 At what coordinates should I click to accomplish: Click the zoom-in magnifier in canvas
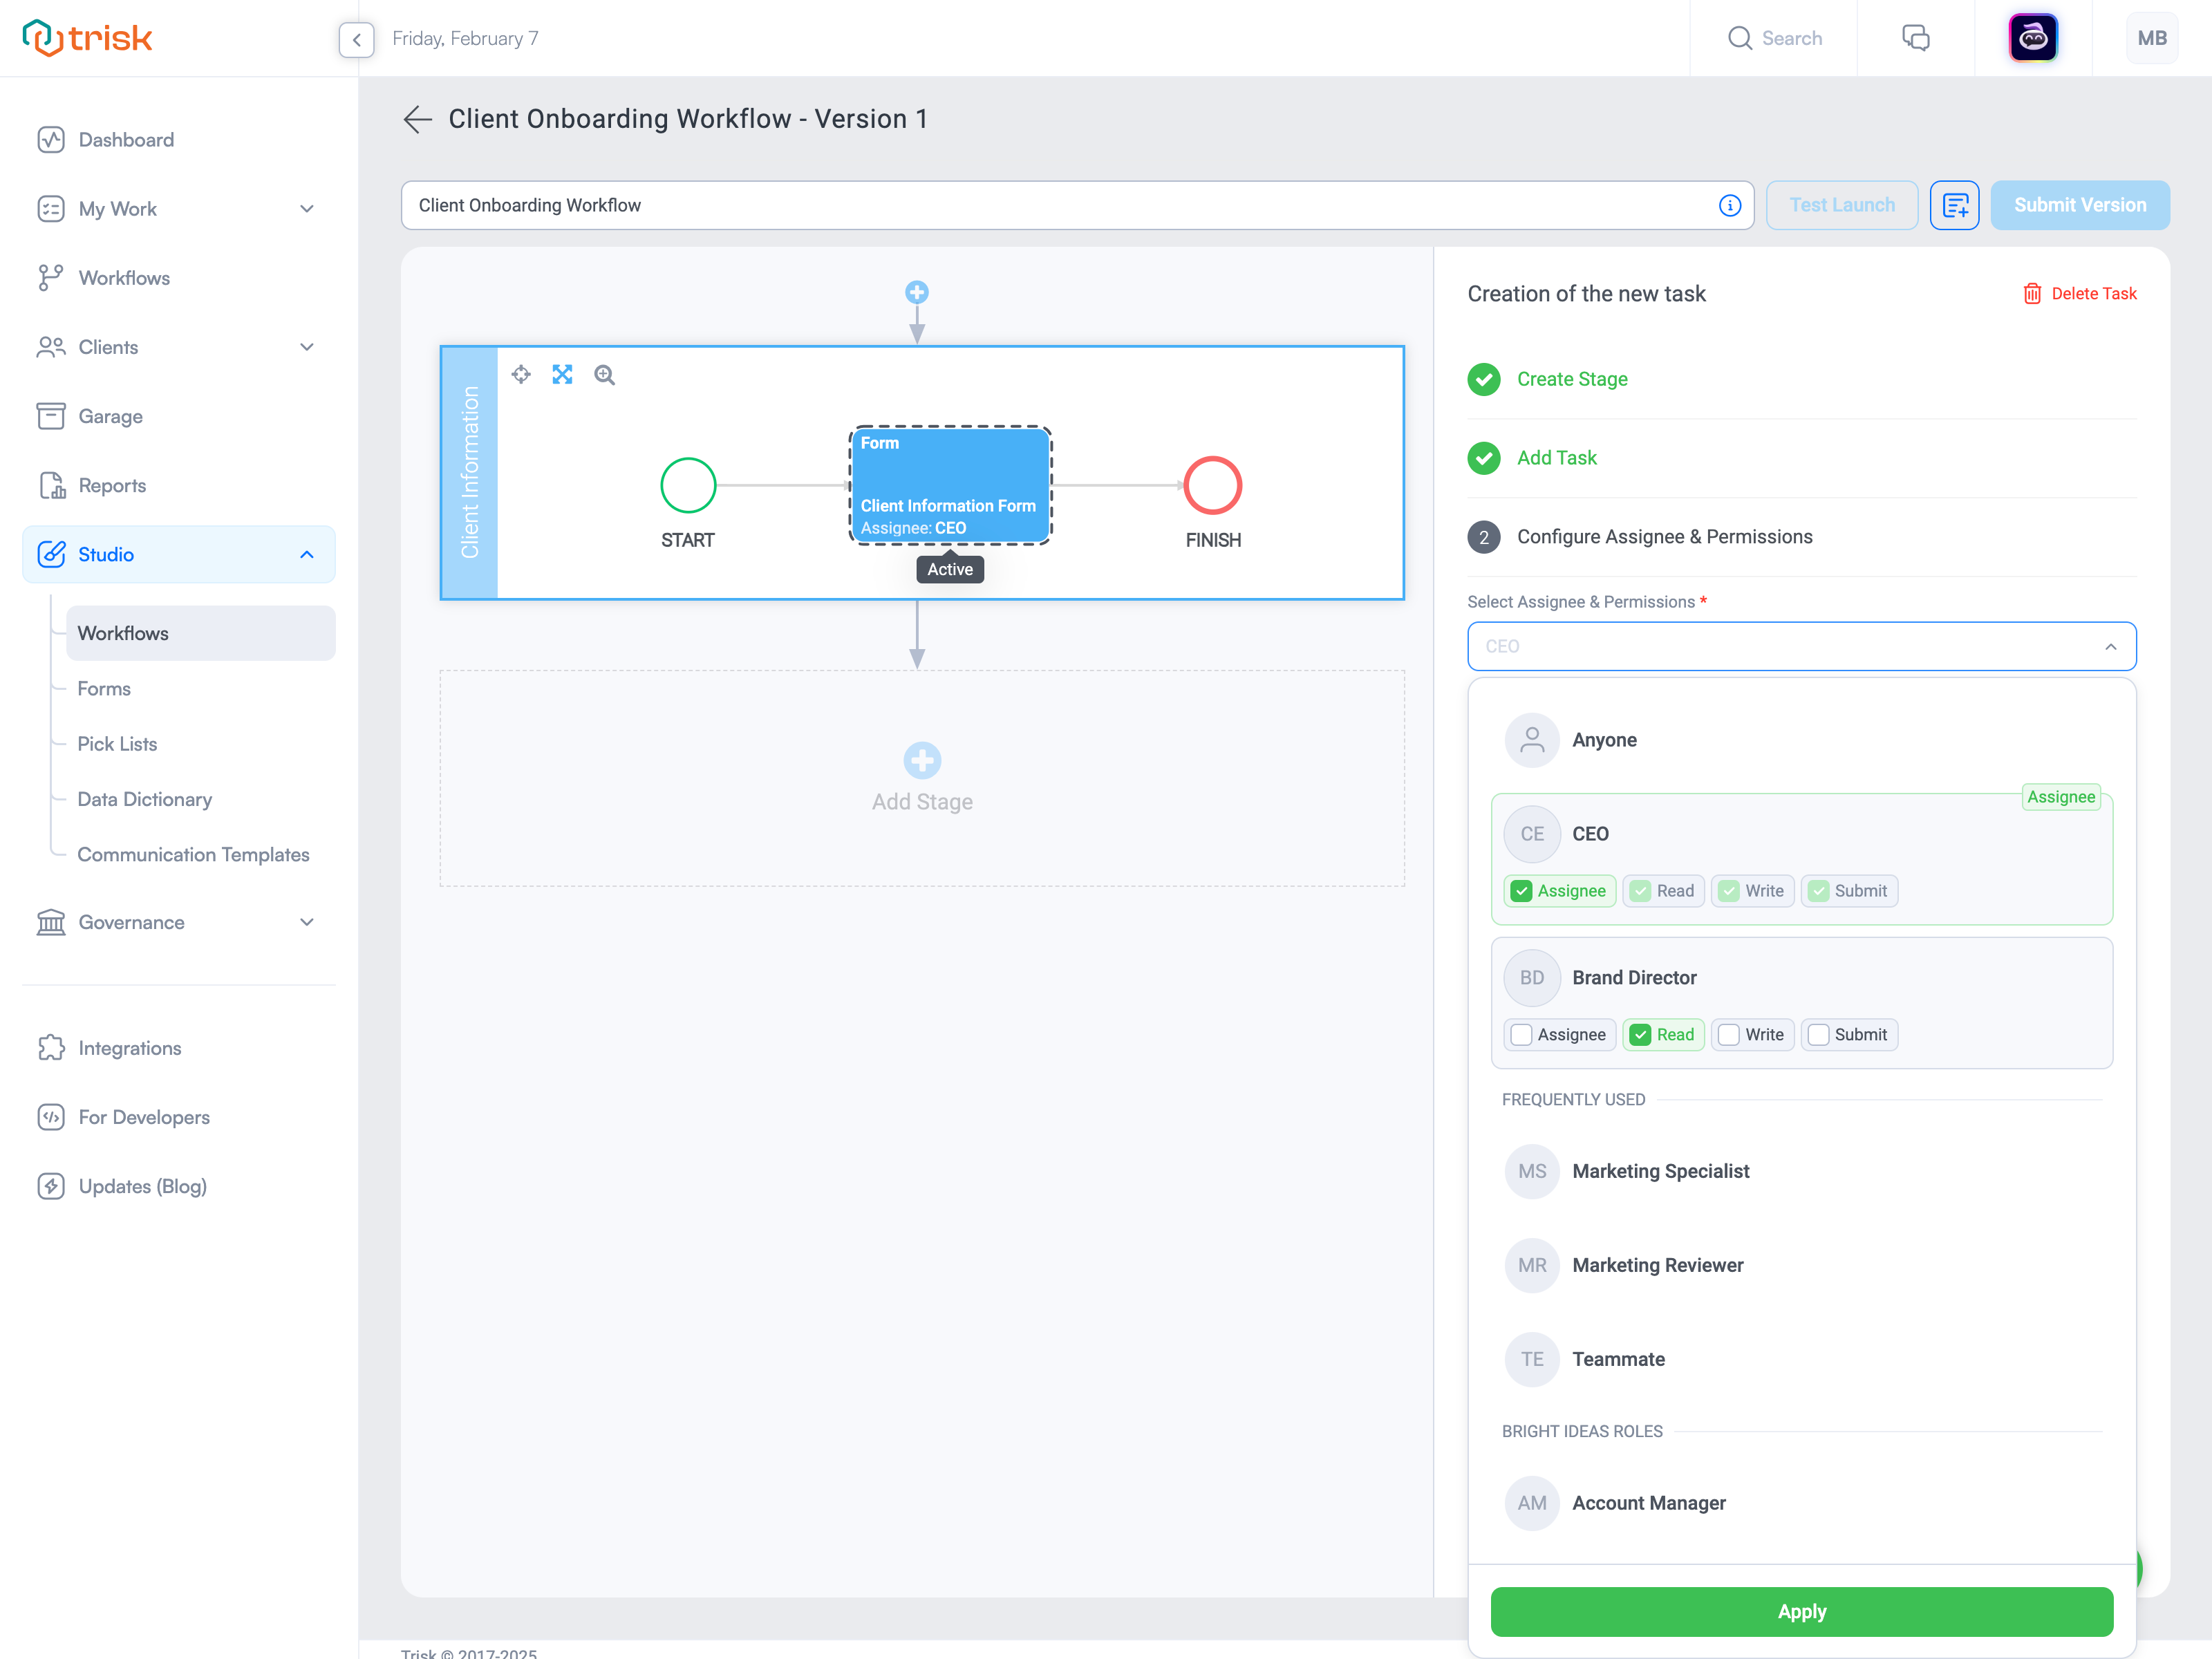pos(604,375)
